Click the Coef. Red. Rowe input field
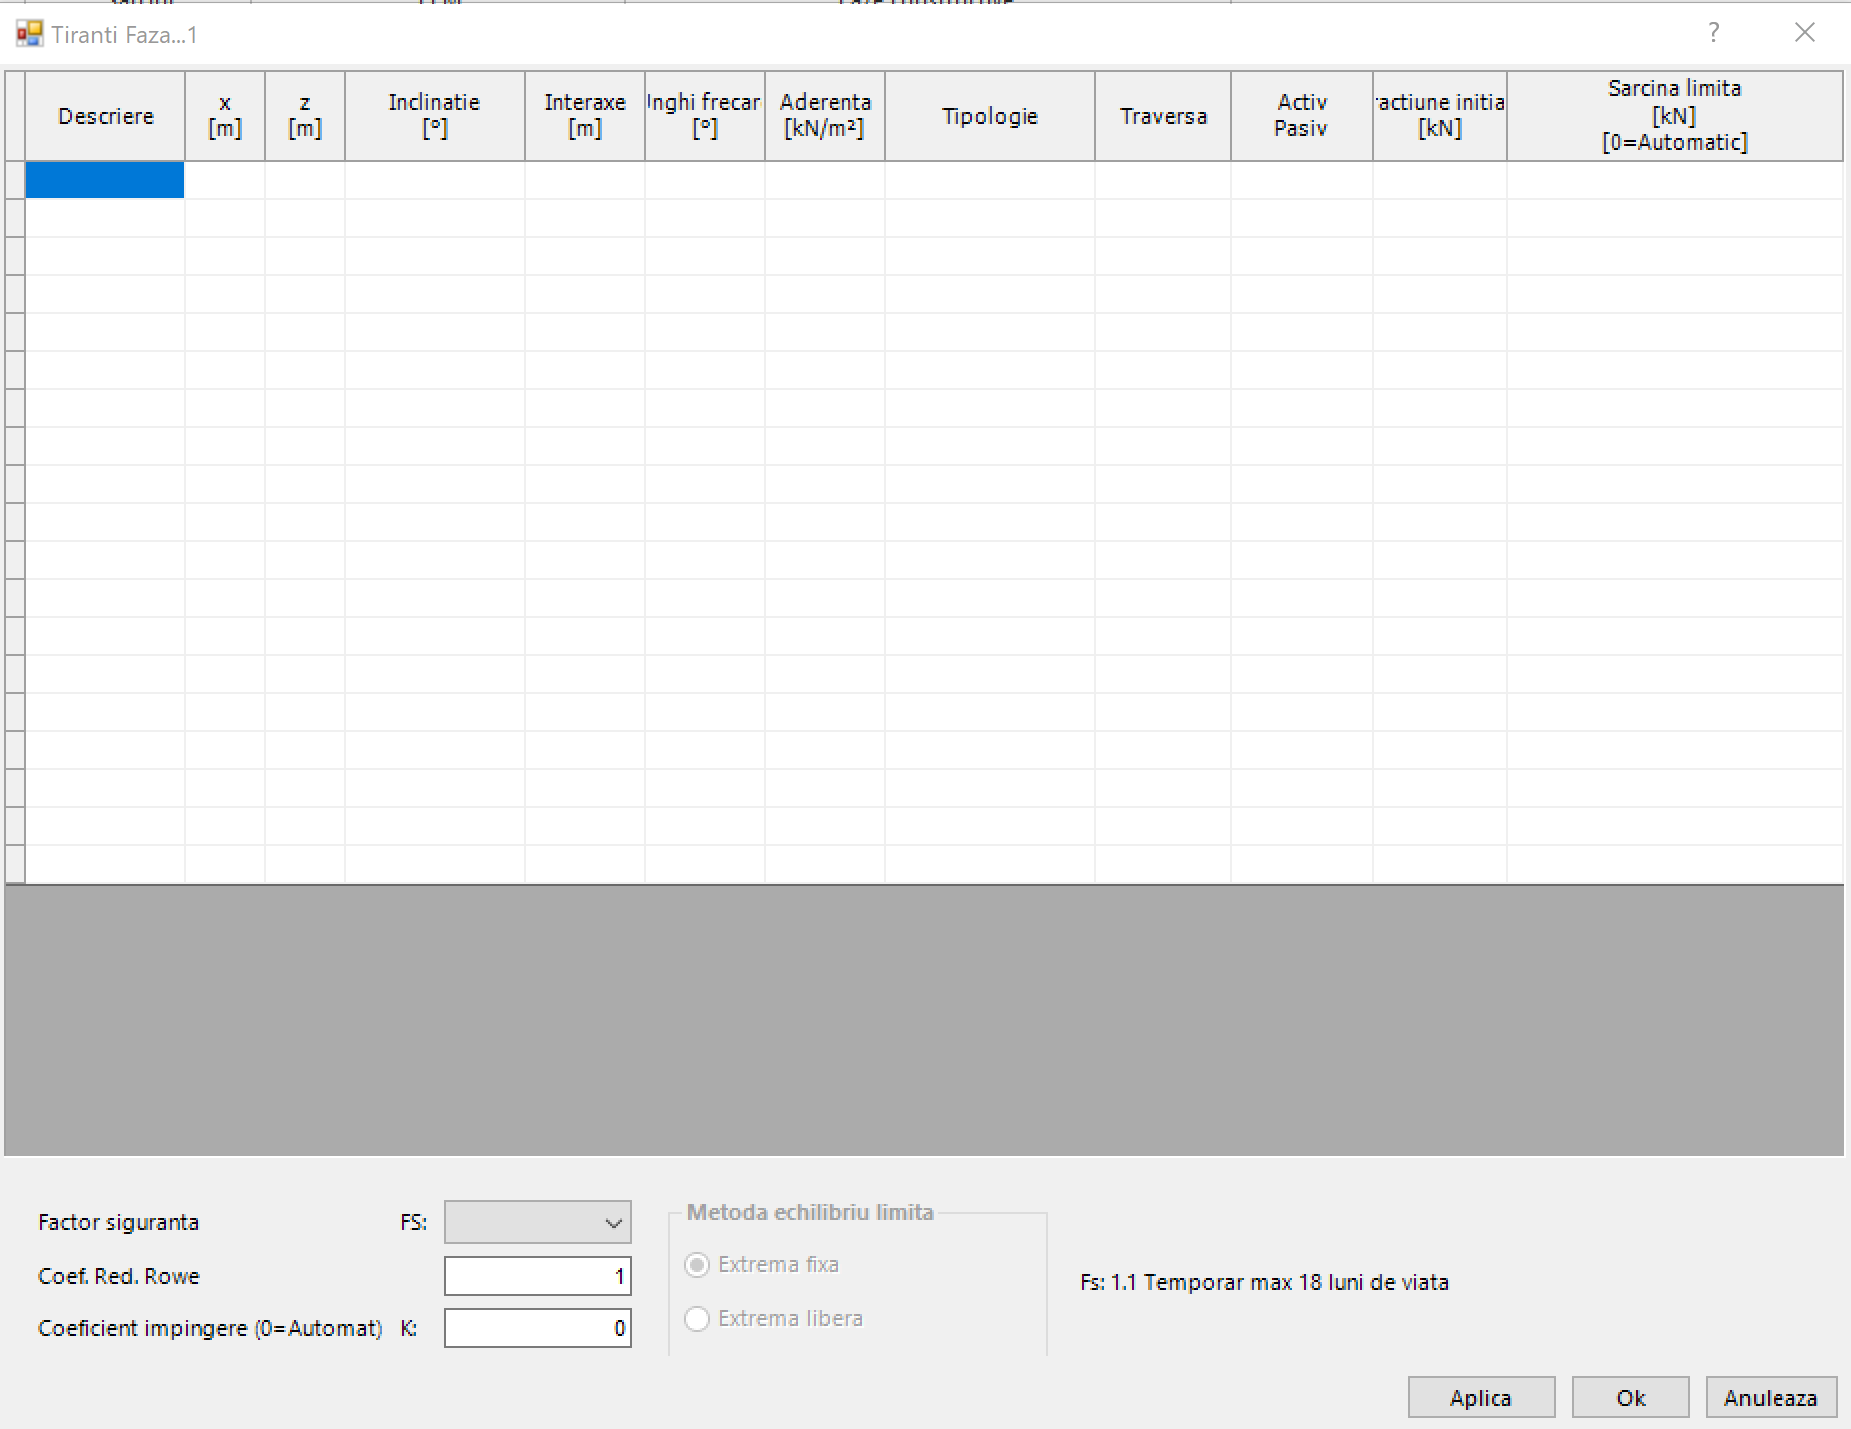The height and width of the screenshot is (1429, 1851). coord(537,1276)
